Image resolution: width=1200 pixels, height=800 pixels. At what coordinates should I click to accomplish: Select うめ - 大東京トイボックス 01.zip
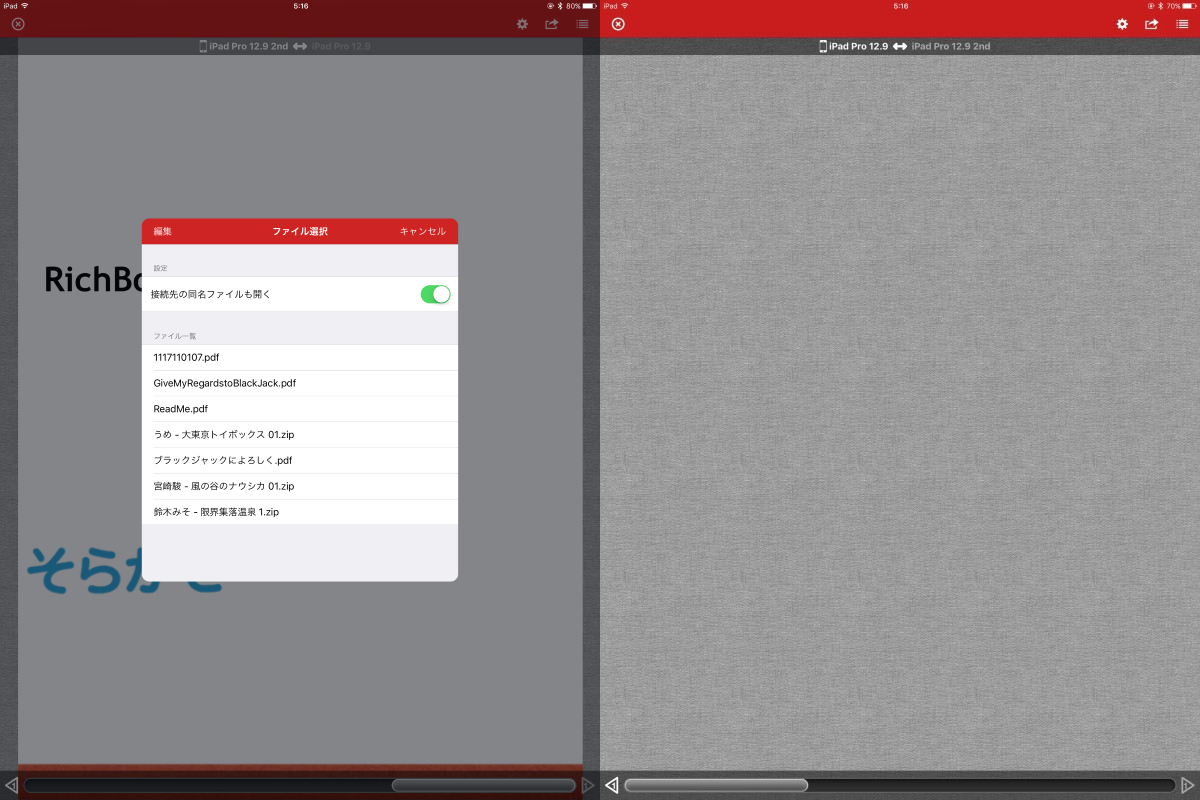coord(300,435)
